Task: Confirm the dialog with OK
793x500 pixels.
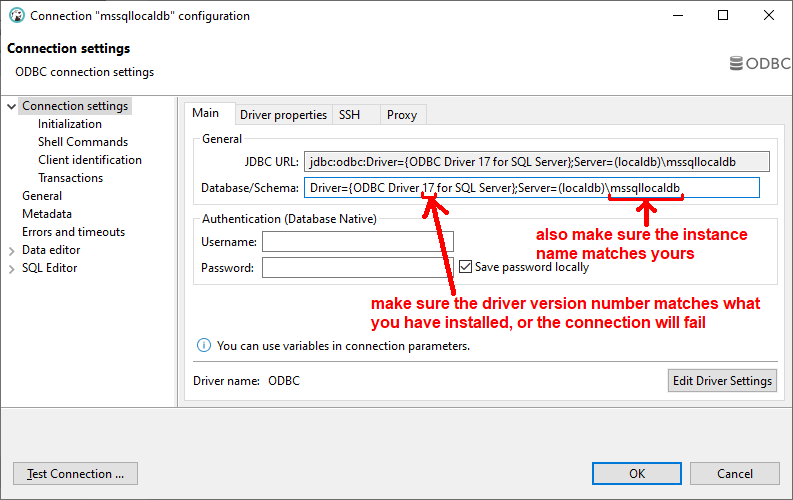Action: coord(637,474)
